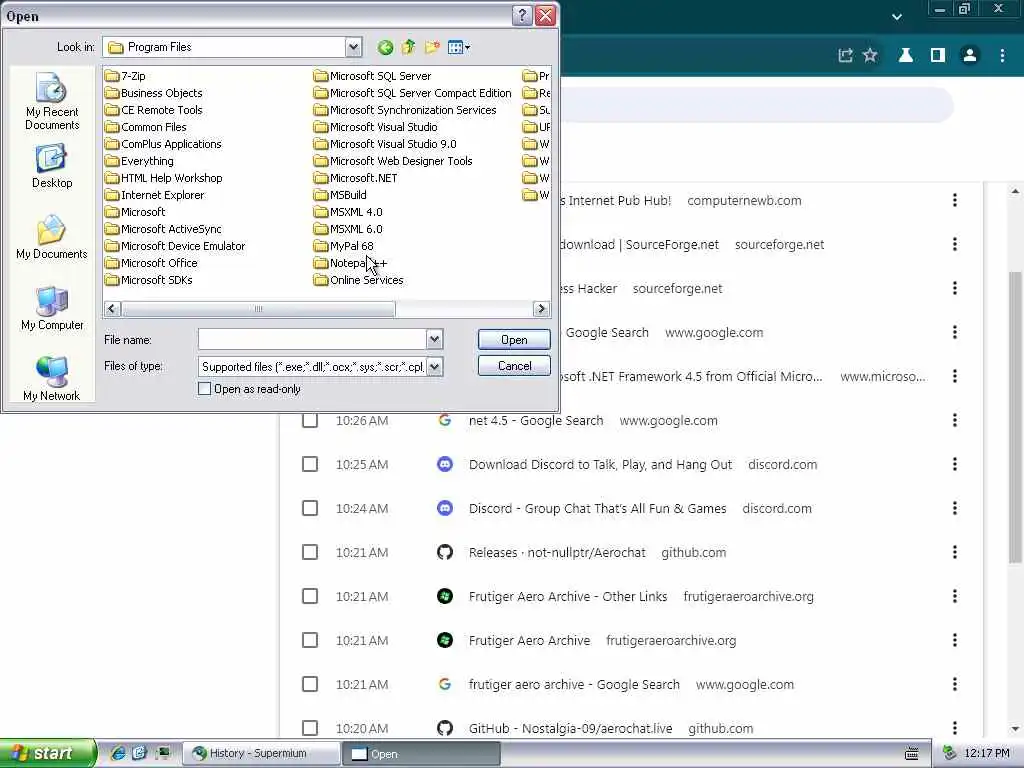Open My Recent Documents place
The image size is (1024, 768).
click(52, 102)
